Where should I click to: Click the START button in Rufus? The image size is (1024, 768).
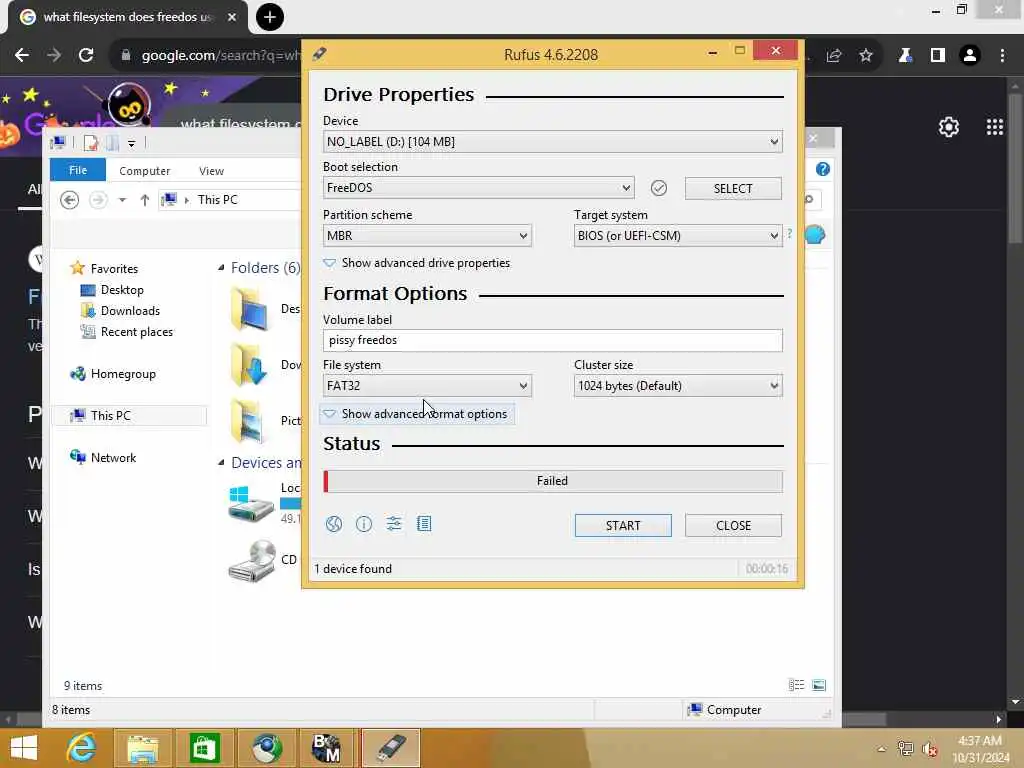coord(623,526)
